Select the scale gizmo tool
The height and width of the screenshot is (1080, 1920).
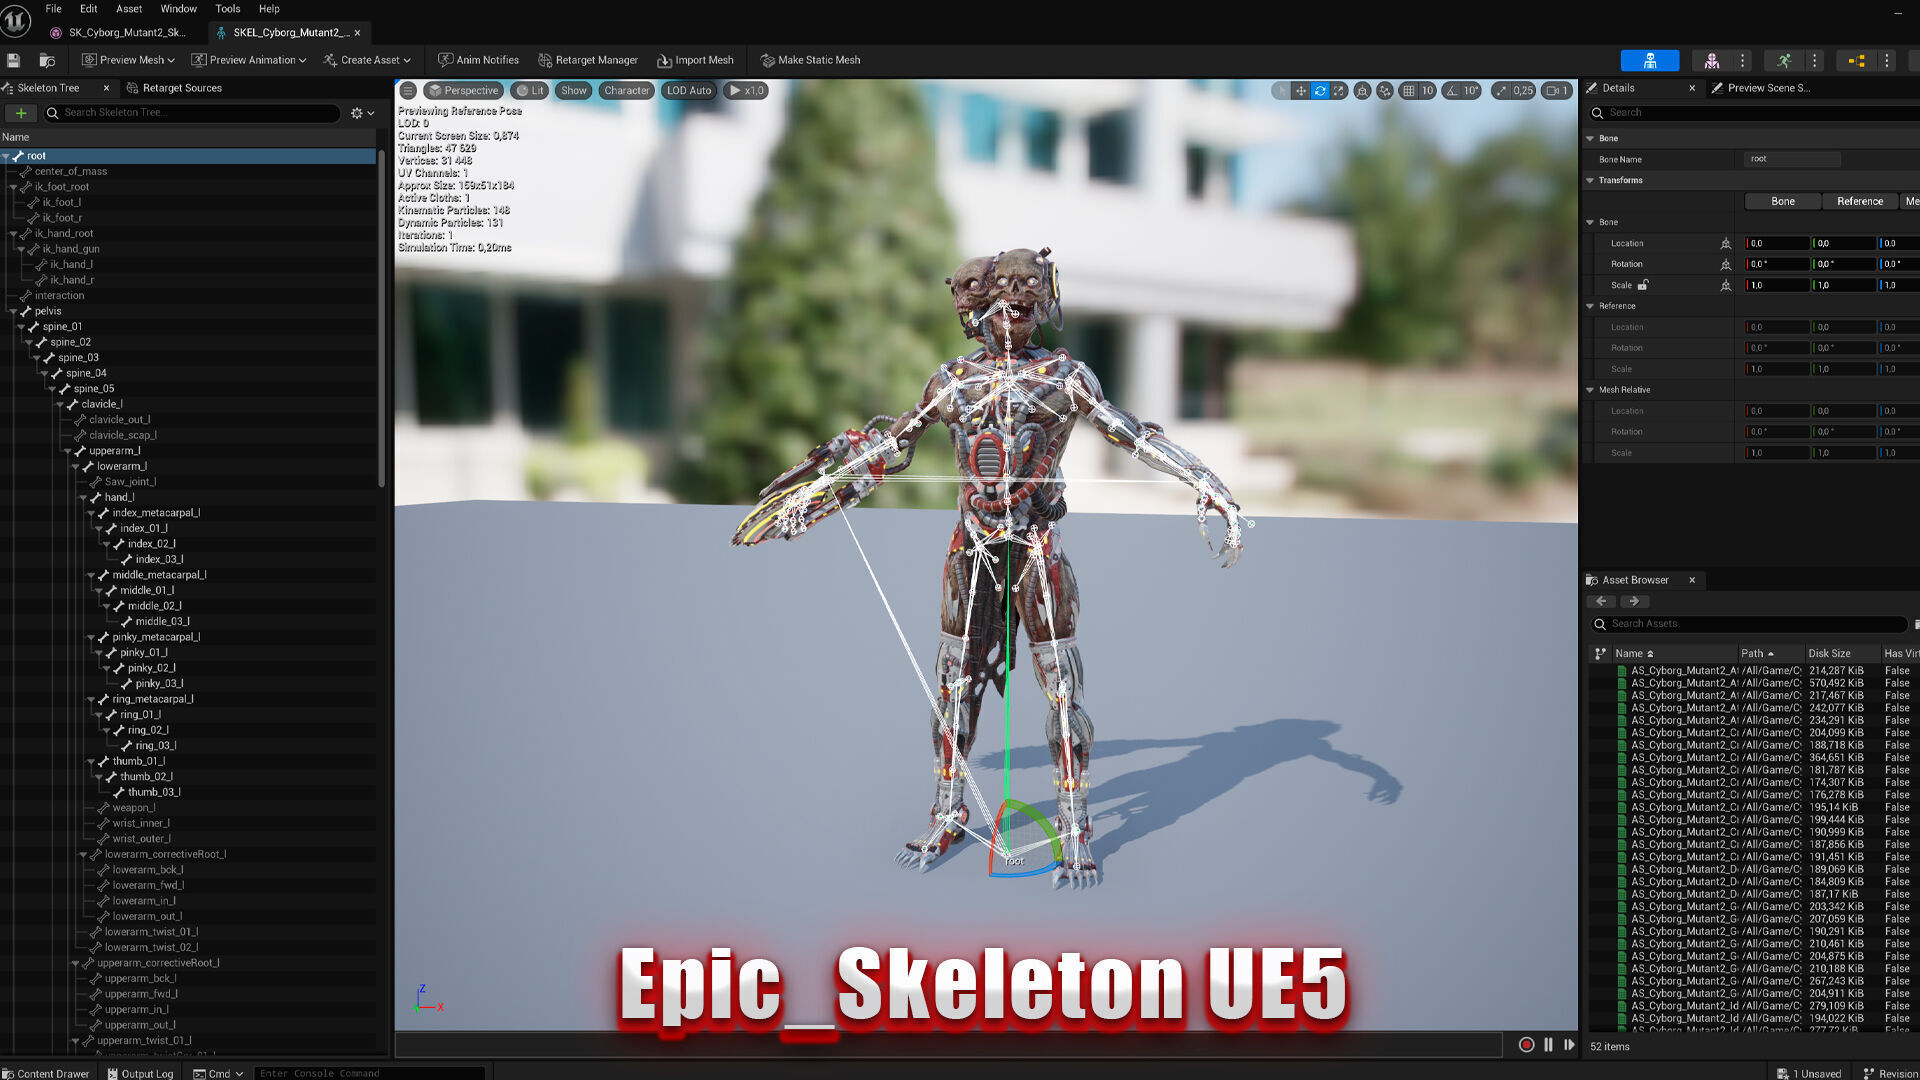[1339, 90]
